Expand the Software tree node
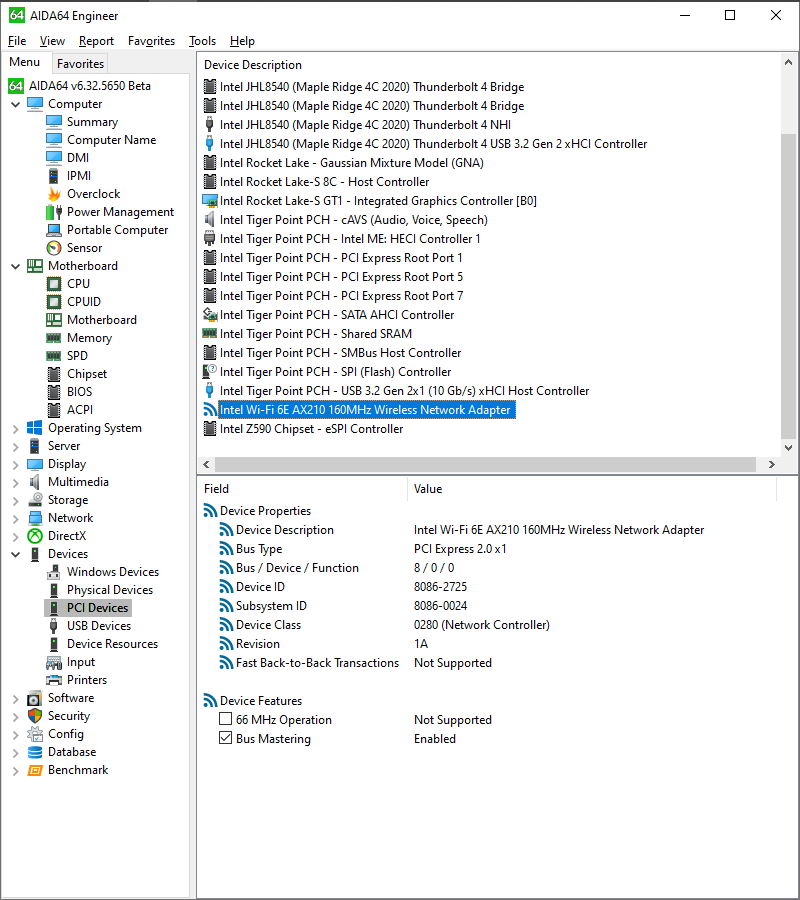800x900 pixels. click(x=15, y=699)
